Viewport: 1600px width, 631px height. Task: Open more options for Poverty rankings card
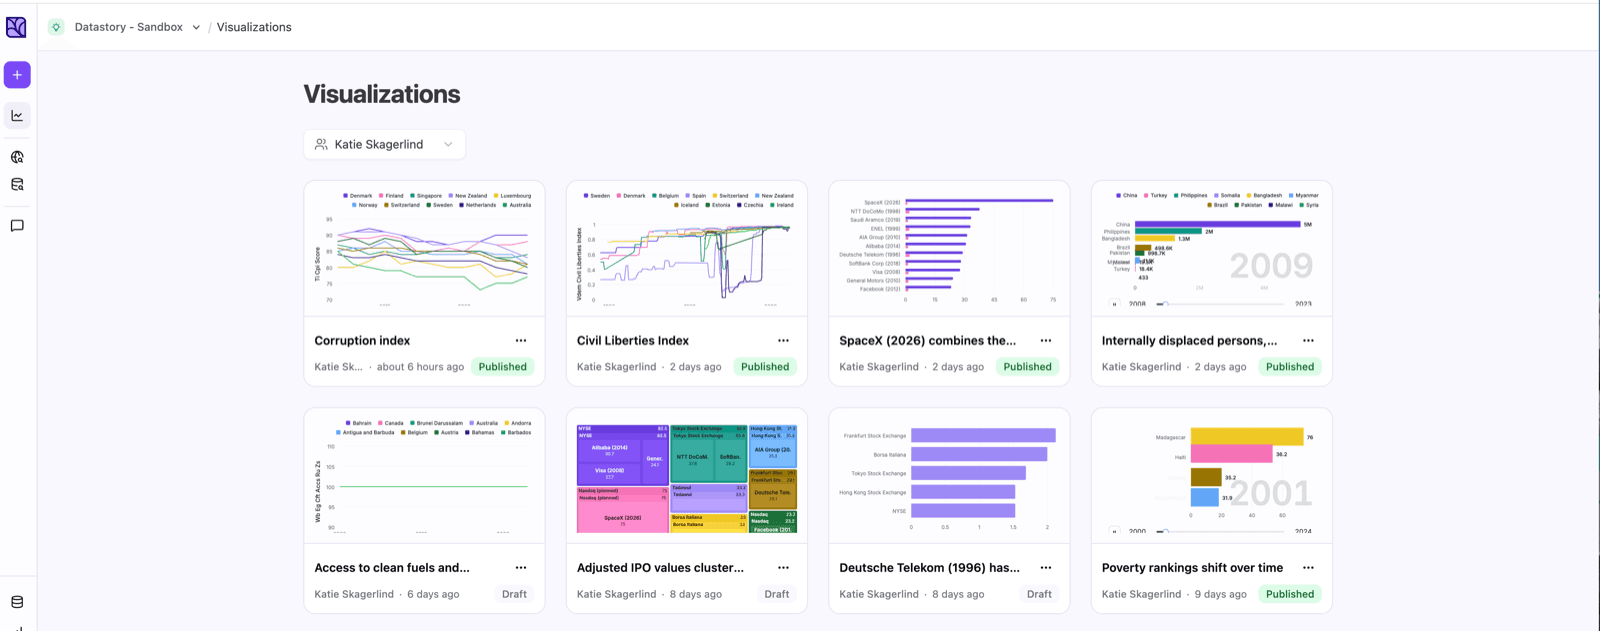pos(1308,568)
